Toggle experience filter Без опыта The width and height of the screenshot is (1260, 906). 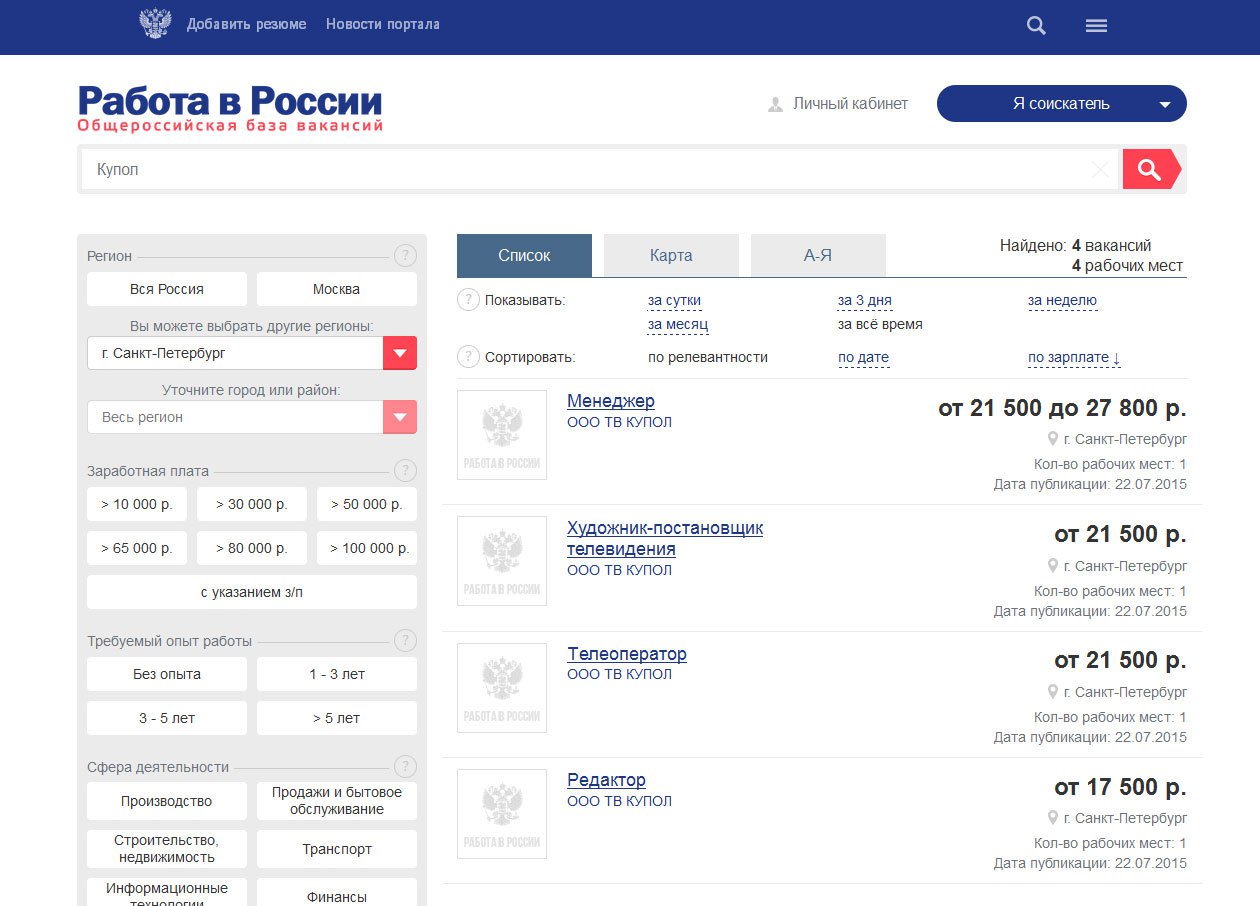[167, 674]
